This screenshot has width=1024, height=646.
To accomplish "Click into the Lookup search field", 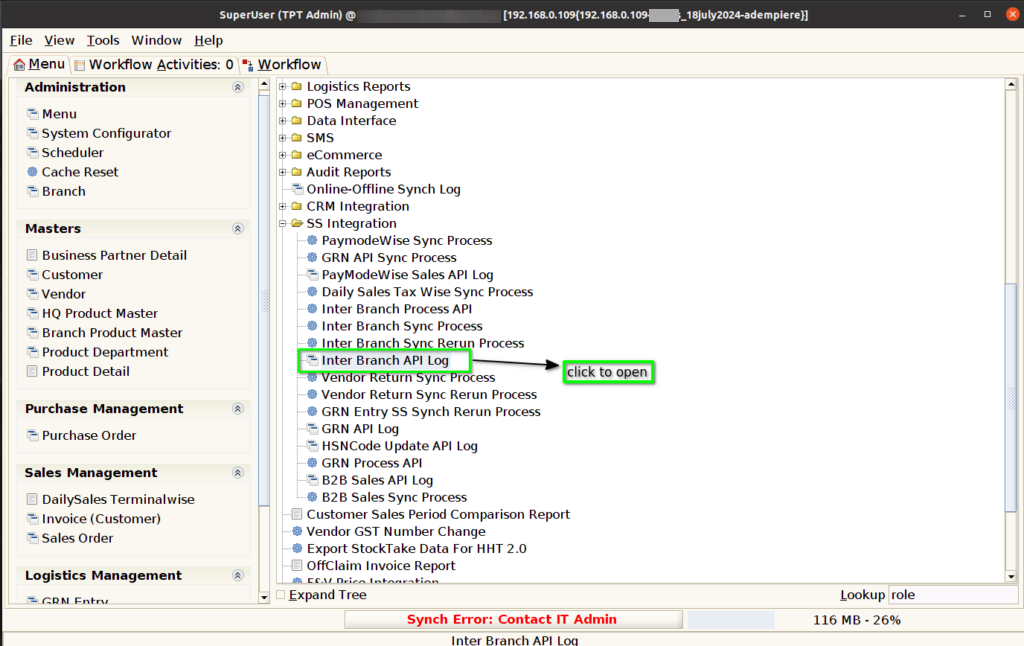I will pos(953,594).
